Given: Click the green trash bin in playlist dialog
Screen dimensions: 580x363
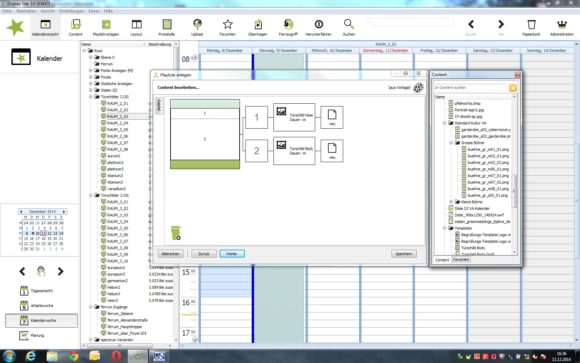Looking at the screenshot, I should tap(176, 233).
